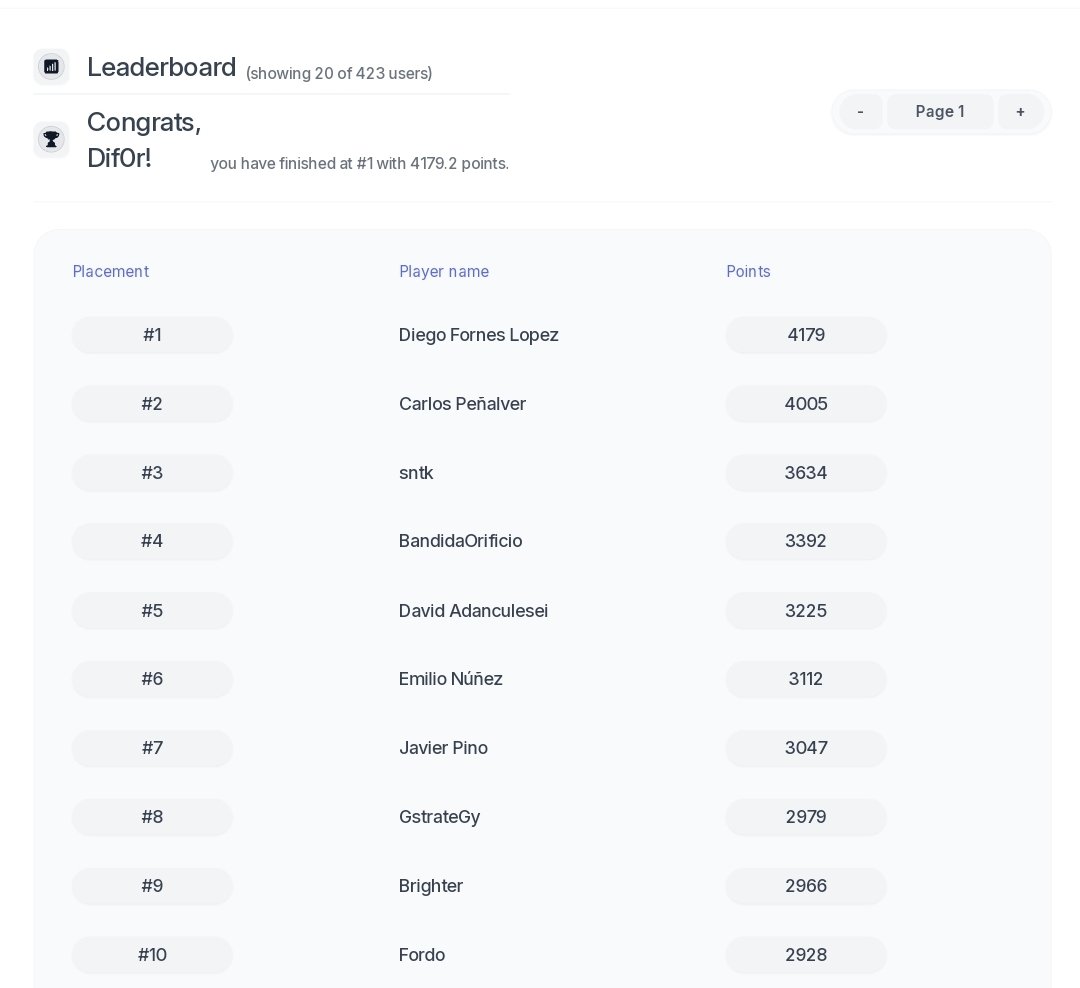Viewport: 1080px width, 988px height.
Task: Select the #6 placement badge
Action: coord(152,679)
